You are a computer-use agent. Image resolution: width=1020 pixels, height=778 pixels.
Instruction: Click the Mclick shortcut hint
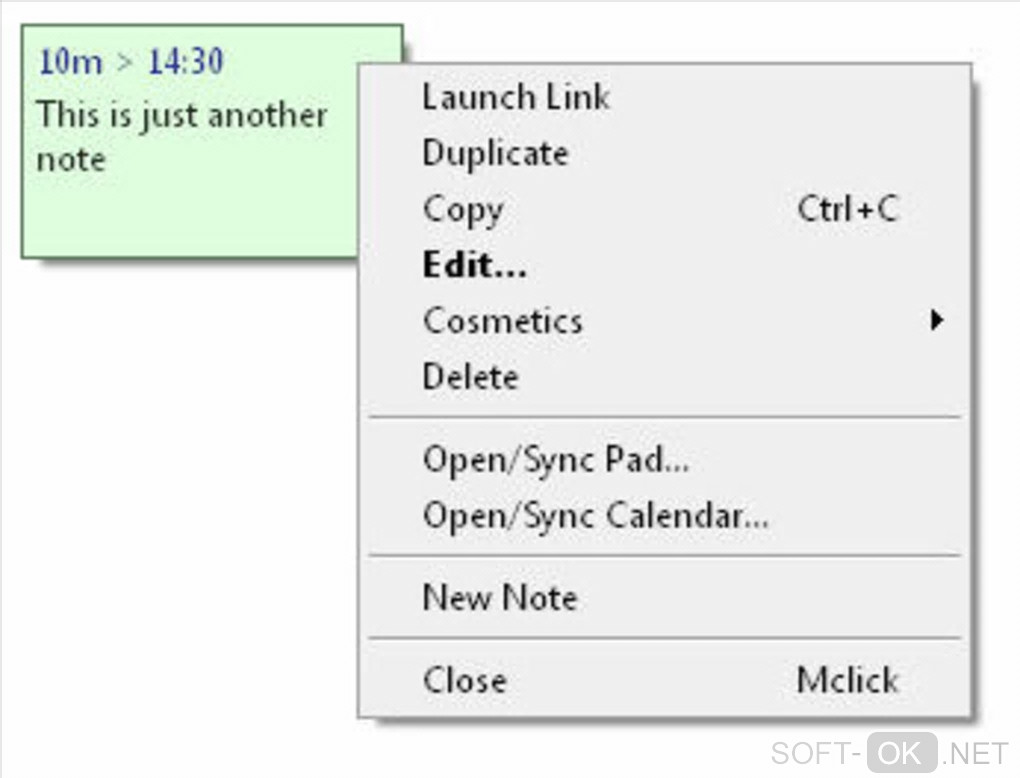847,680
